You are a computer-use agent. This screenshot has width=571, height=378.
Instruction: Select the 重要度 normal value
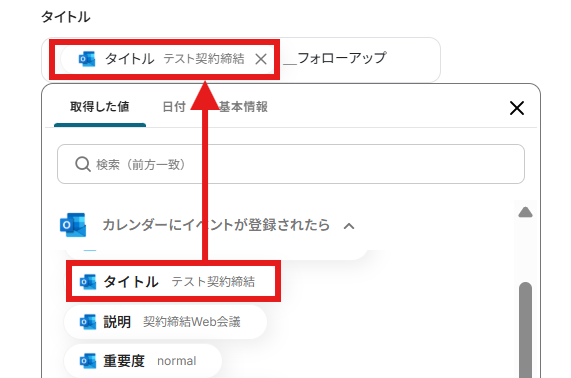(x=143, y=361)
